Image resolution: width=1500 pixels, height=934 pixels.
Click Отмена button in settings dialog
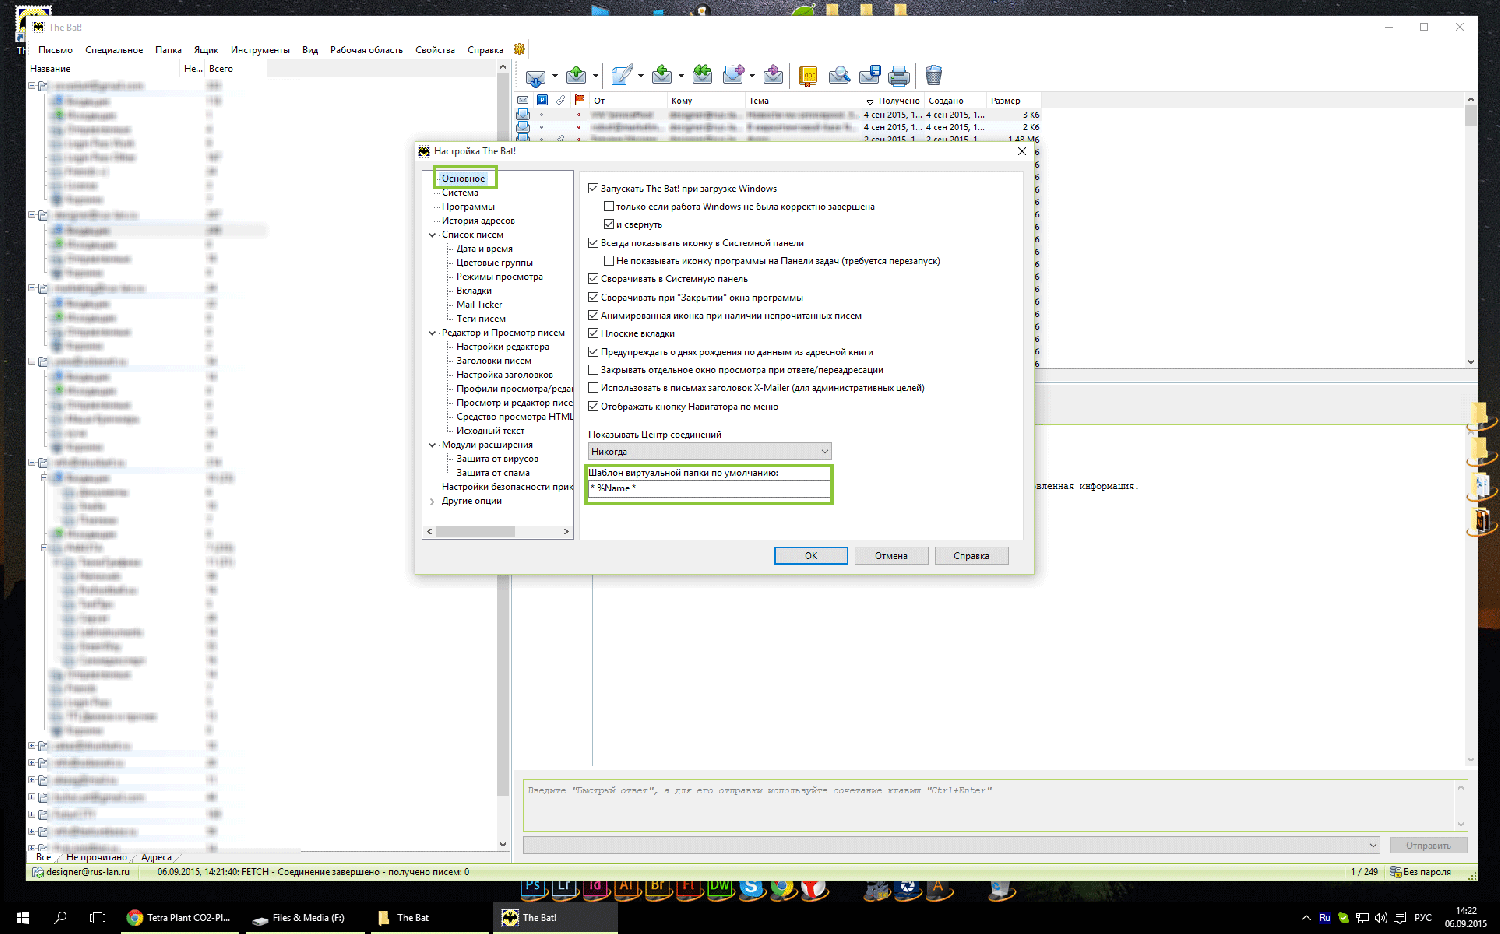(x=891, y=555)
